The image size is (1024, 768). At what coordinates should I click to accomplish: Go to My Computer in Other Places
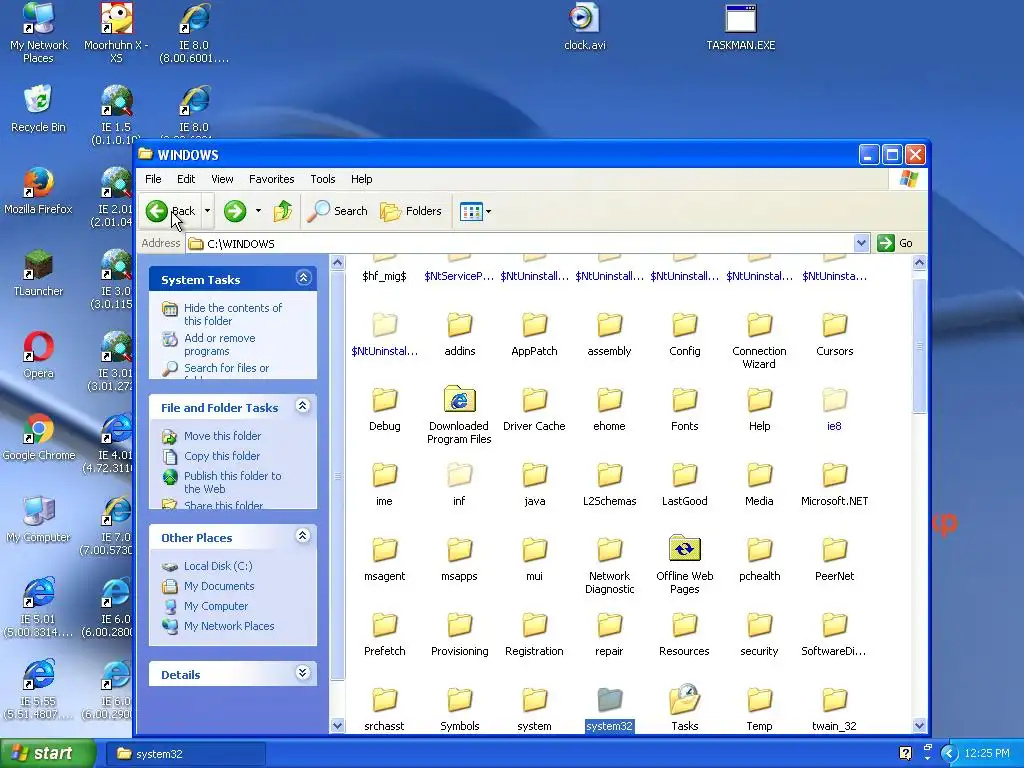(216, 606)
